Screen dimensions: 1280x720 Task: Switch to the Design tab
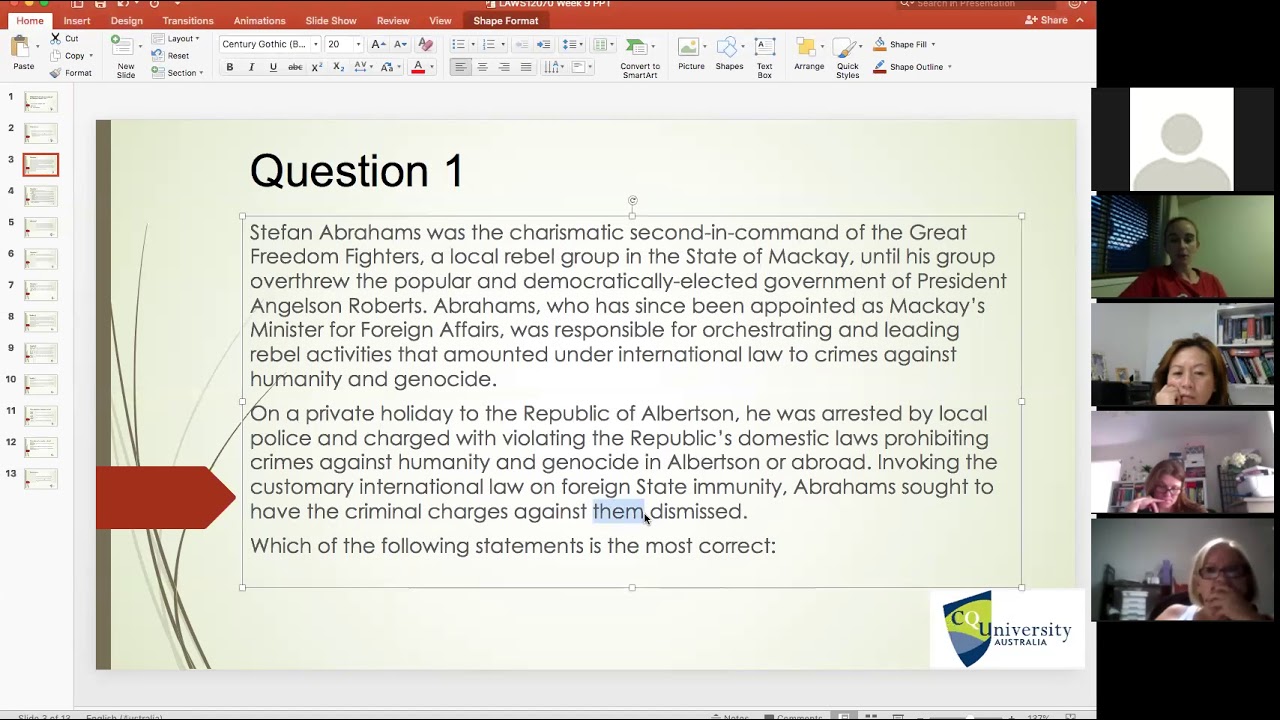point(126,20)
